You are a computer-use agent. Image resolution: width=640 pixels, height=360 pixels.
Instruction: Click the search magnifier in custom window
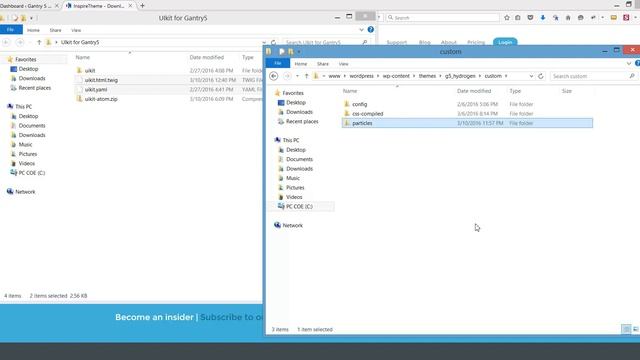[632, 76]
